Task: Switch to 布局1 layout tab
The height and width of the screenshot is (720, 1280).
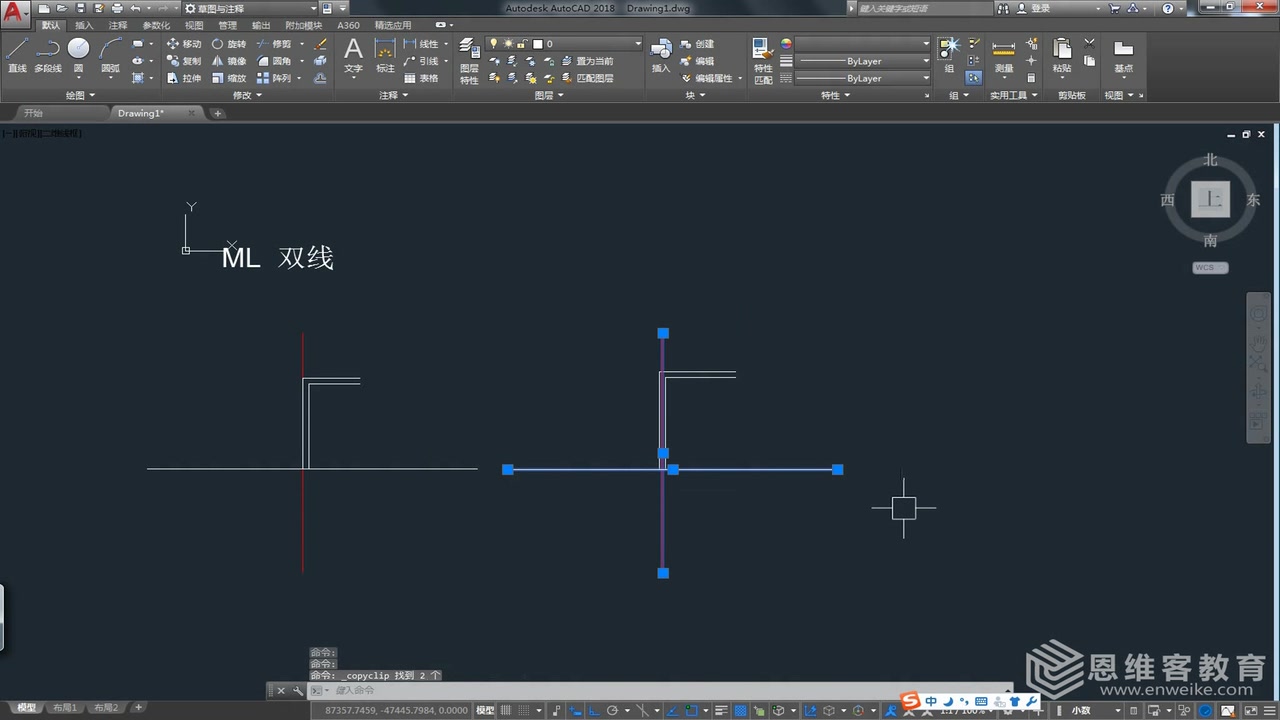Action: click(x=65, y=708)
